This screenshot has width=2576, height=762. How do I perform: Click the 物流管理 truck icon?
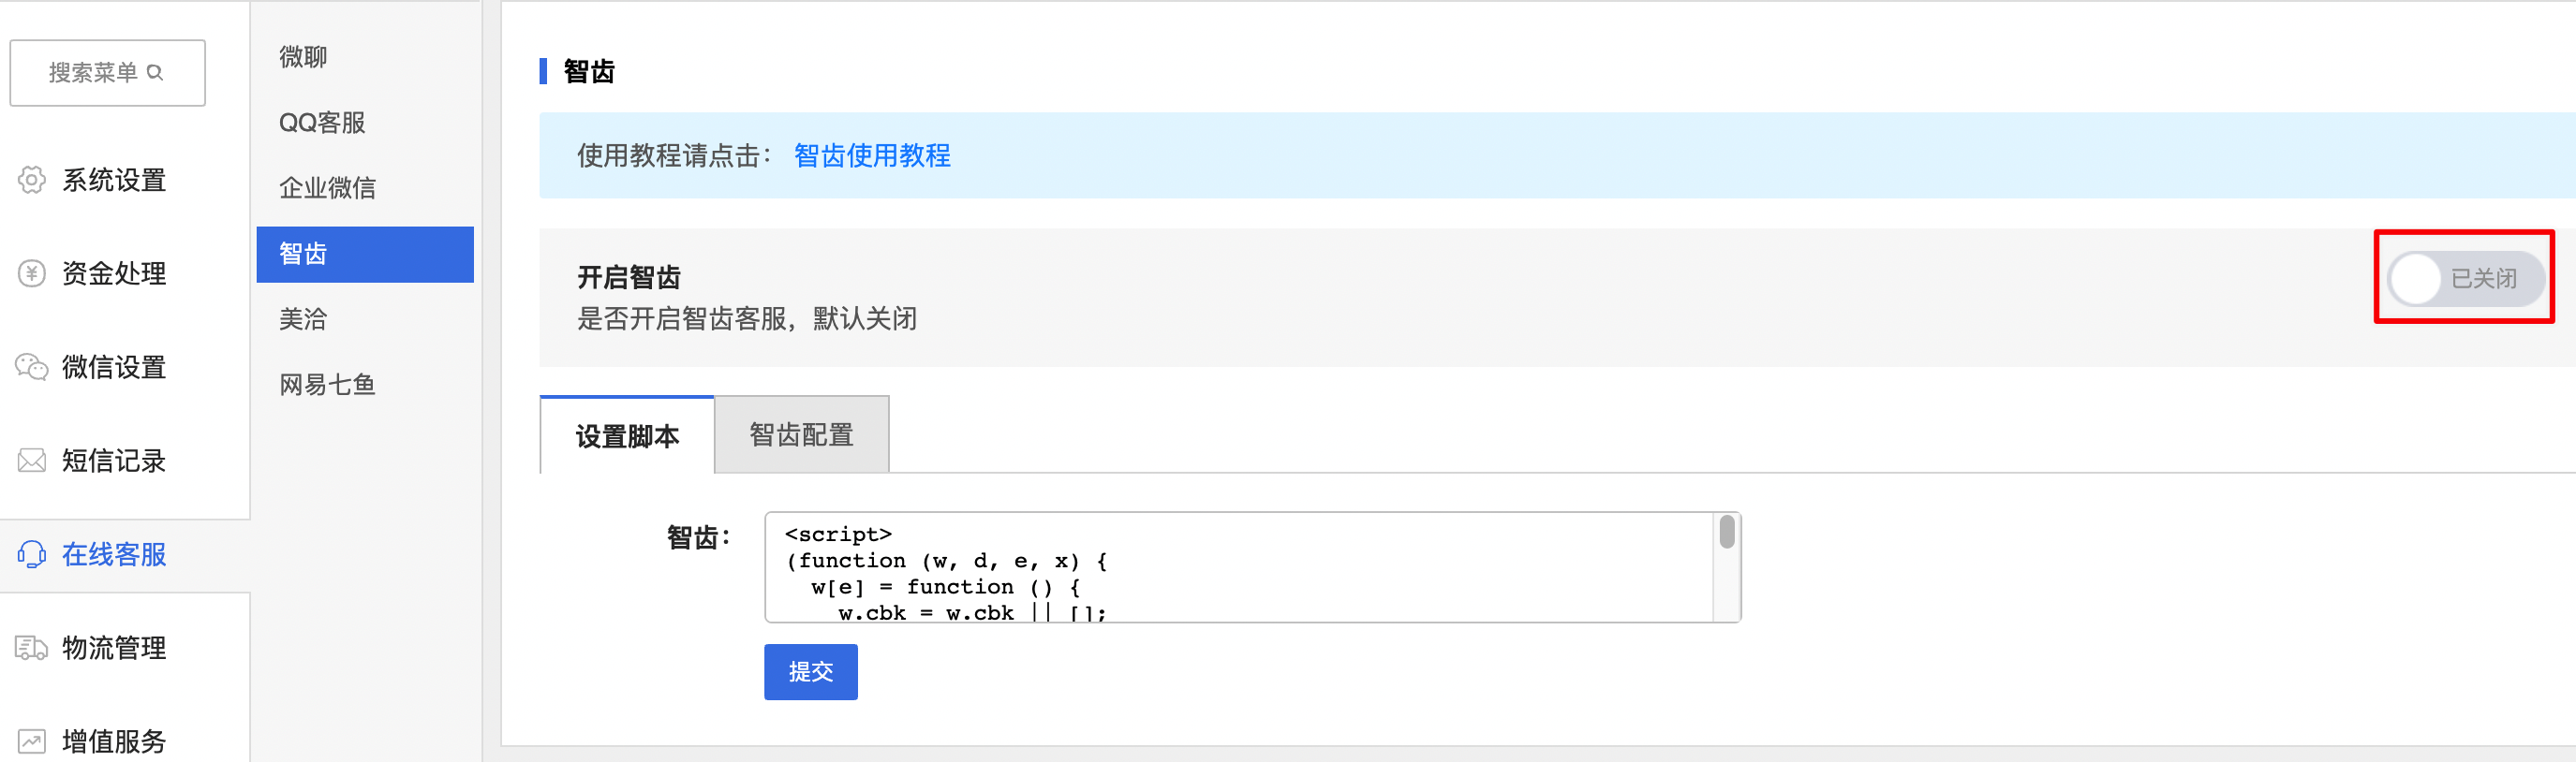tap(30, 648)
